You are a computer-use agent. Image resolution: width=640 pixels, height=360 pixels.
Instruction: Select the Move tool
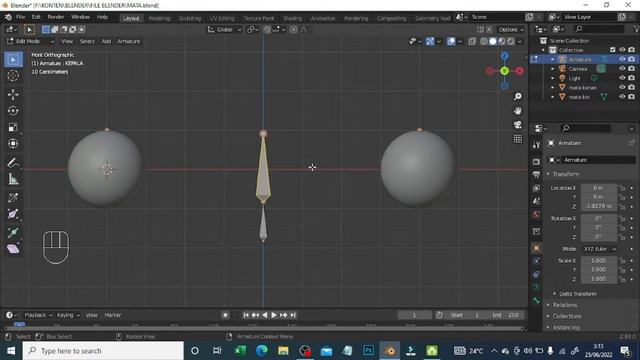13,94
